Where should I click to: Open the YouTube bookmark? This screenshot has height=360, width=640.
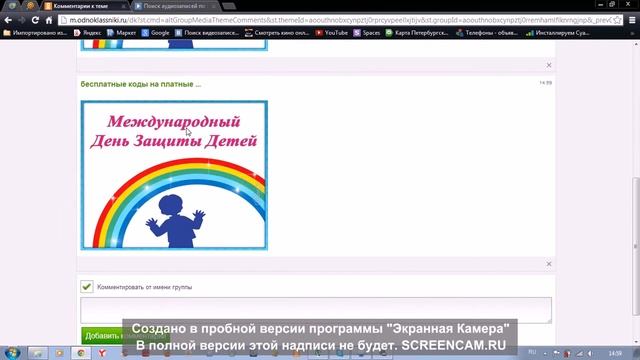point(331,33)
